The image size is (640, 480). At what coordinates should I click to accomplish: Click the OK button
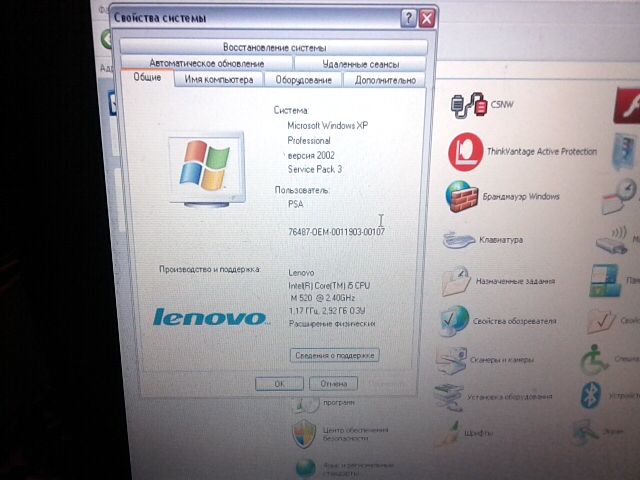(280, 384)
